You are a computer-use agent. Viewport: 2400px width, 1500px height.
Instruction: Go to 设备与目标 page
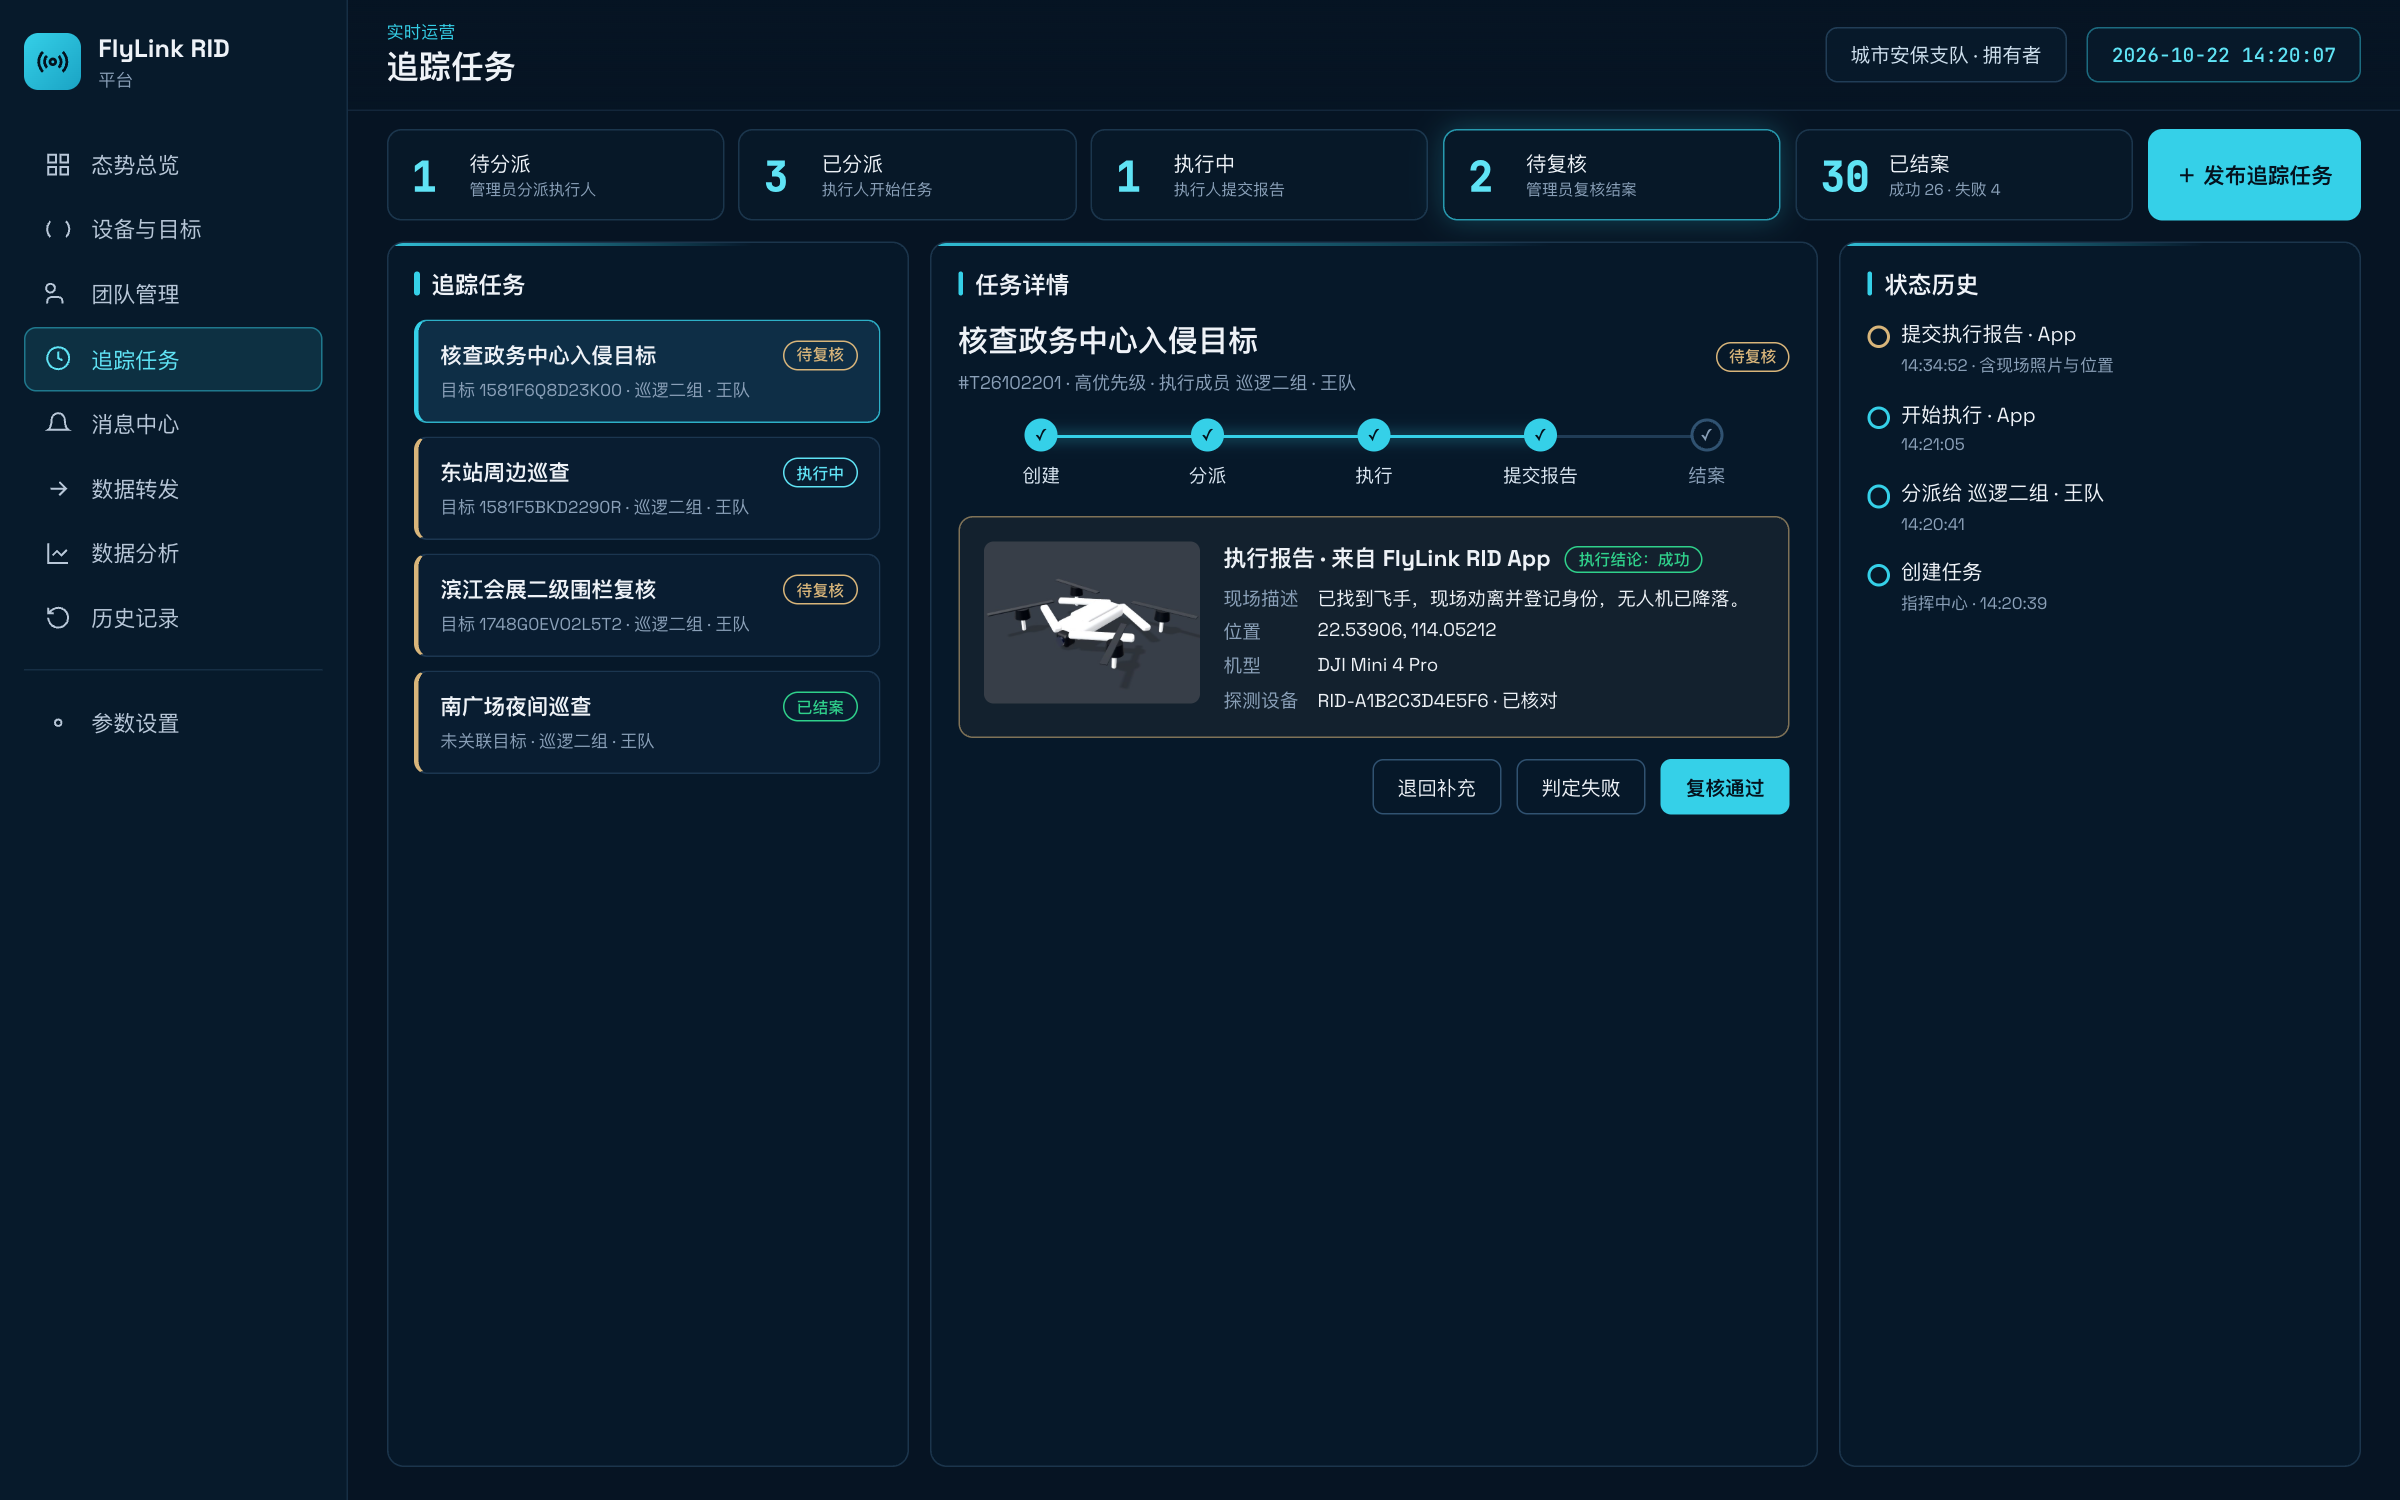tap(173, 230)
